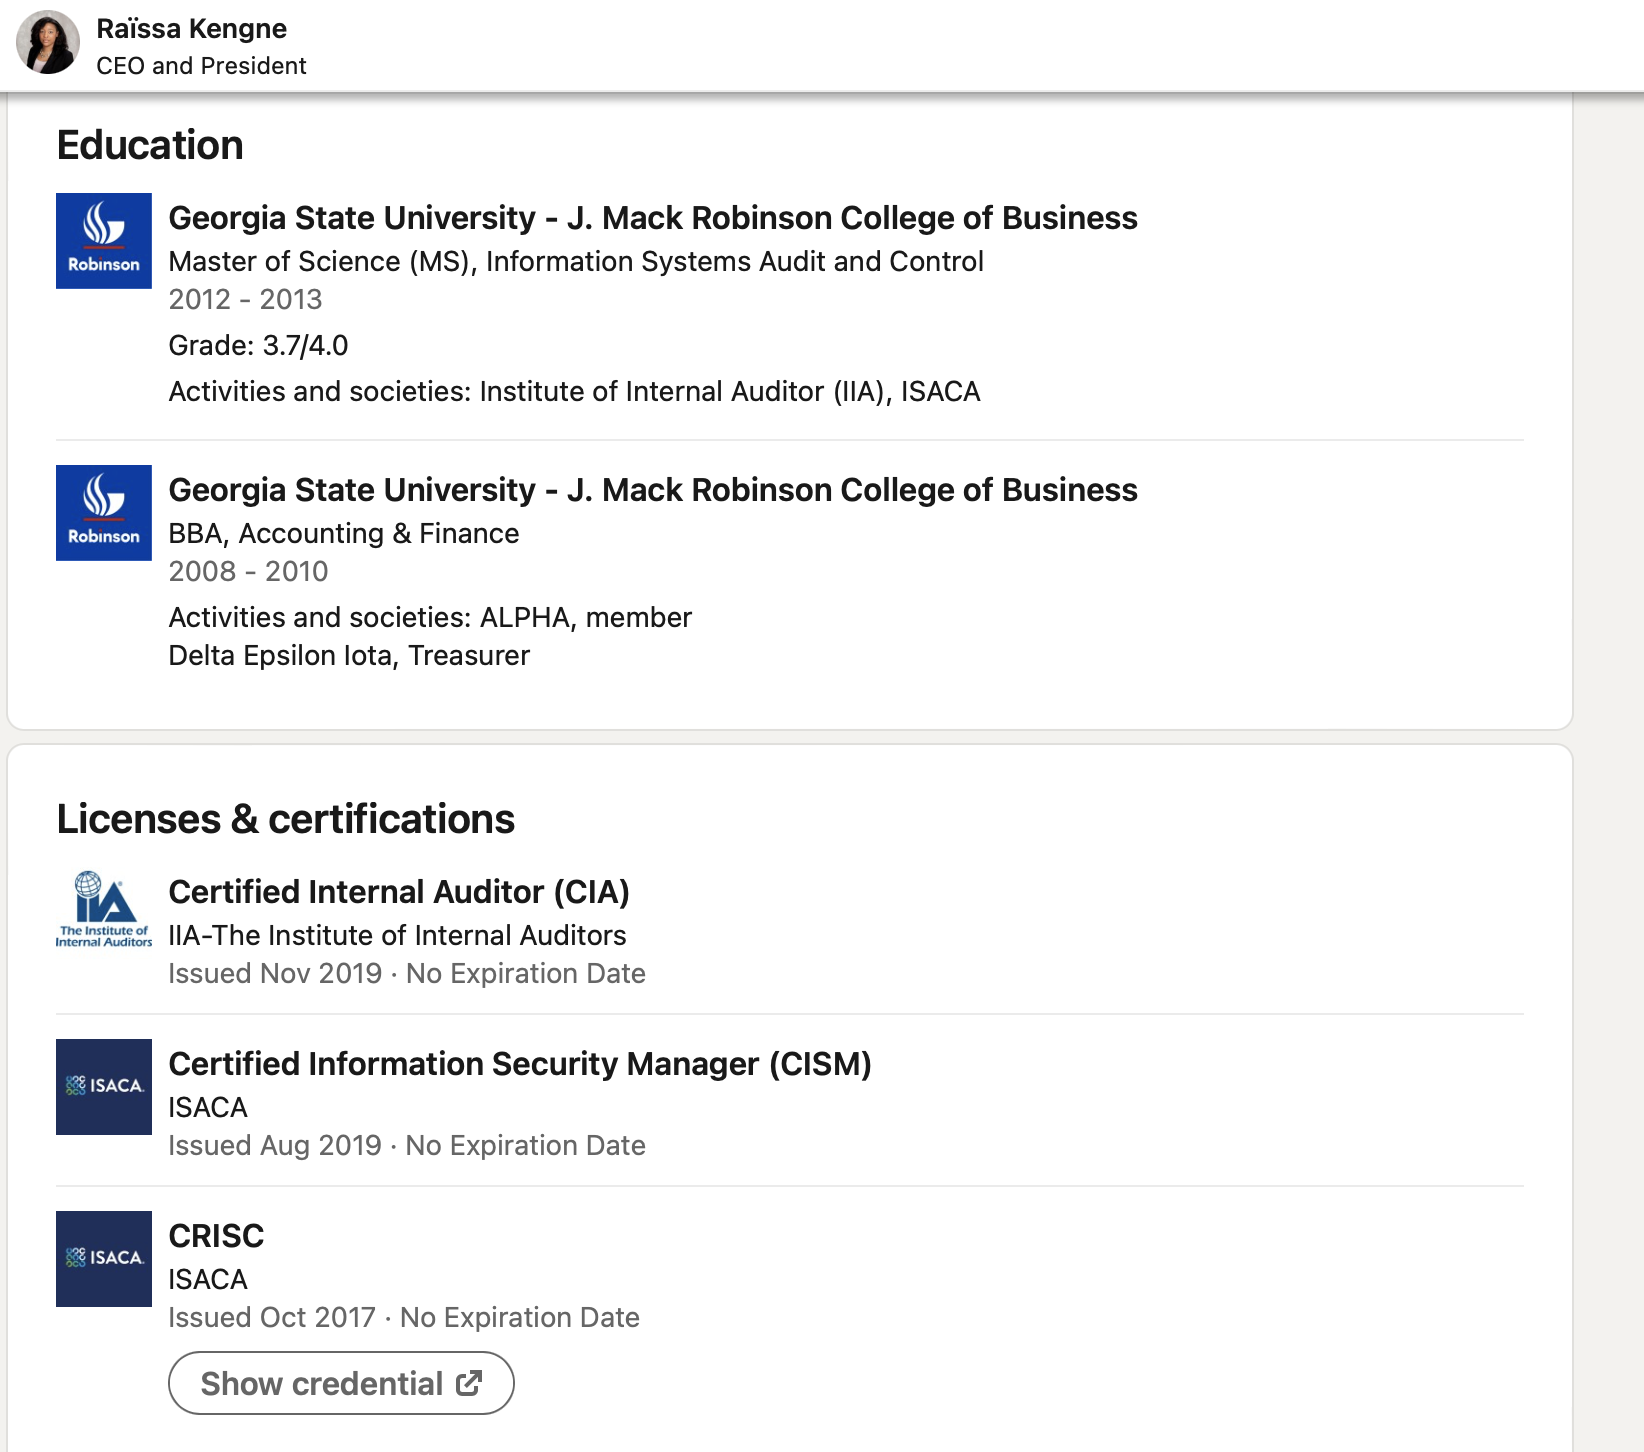
Task: Click ISACA issuer under CISM
Action: coord(208,1108)
